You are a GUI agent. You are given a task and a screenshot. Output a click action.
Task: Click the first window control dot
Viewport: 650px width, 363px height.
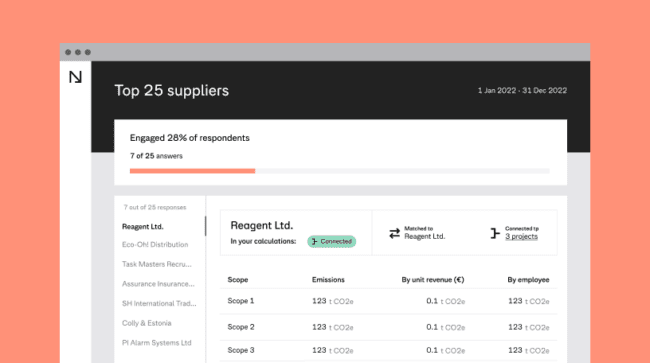68,52
